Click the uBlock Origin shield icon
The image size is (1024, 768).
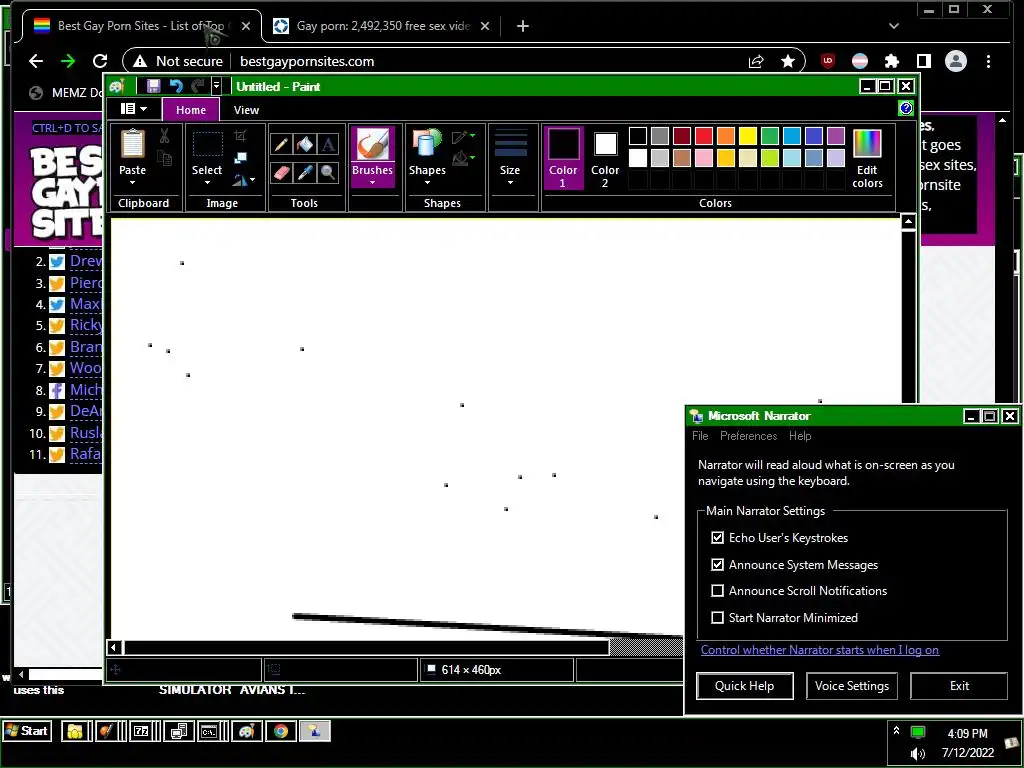tap(828, 61)
